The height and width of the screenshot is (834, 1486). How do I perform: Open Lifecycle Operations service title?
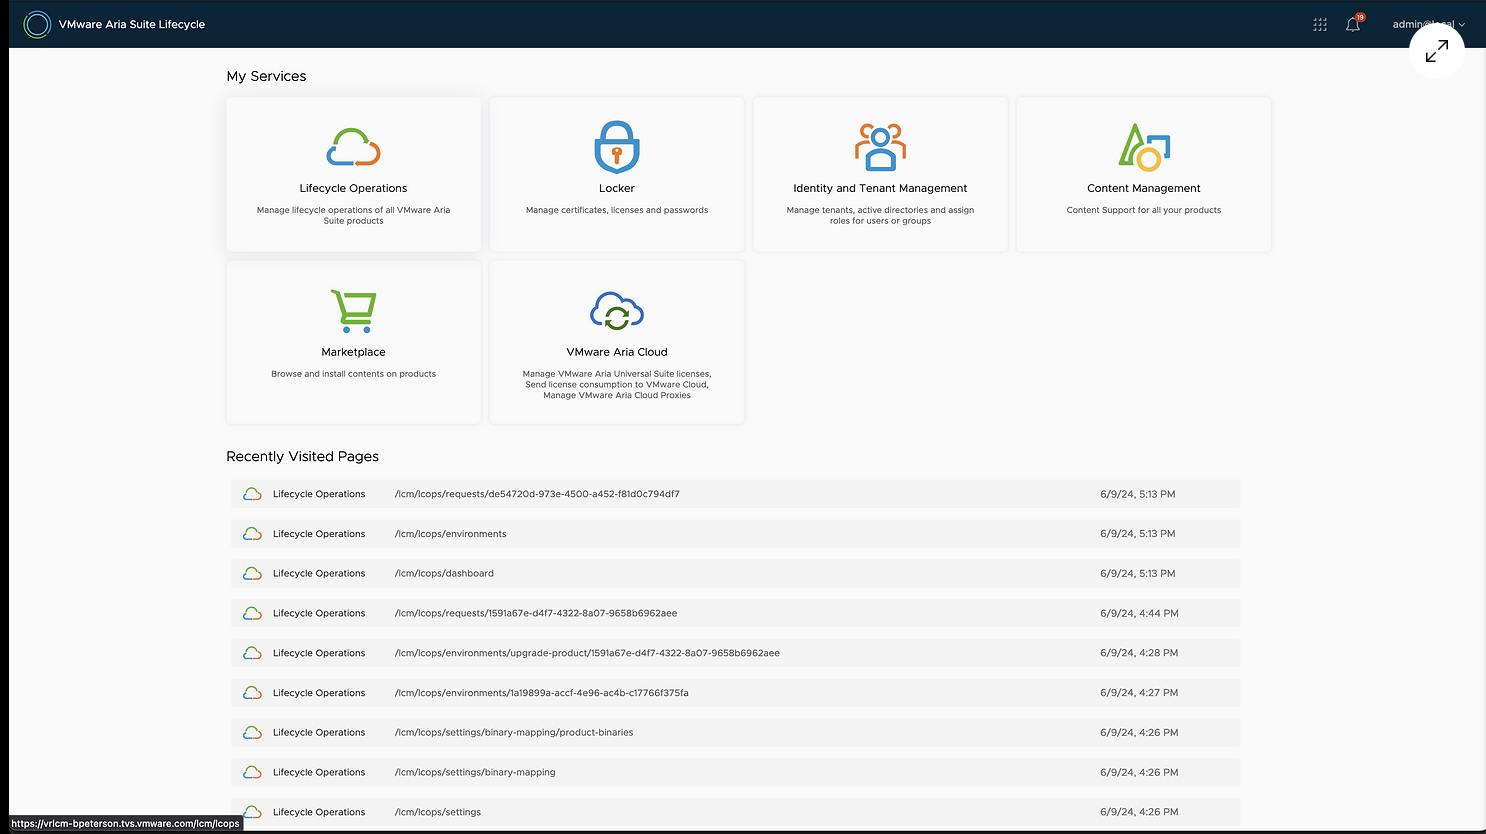coord(353,188)
